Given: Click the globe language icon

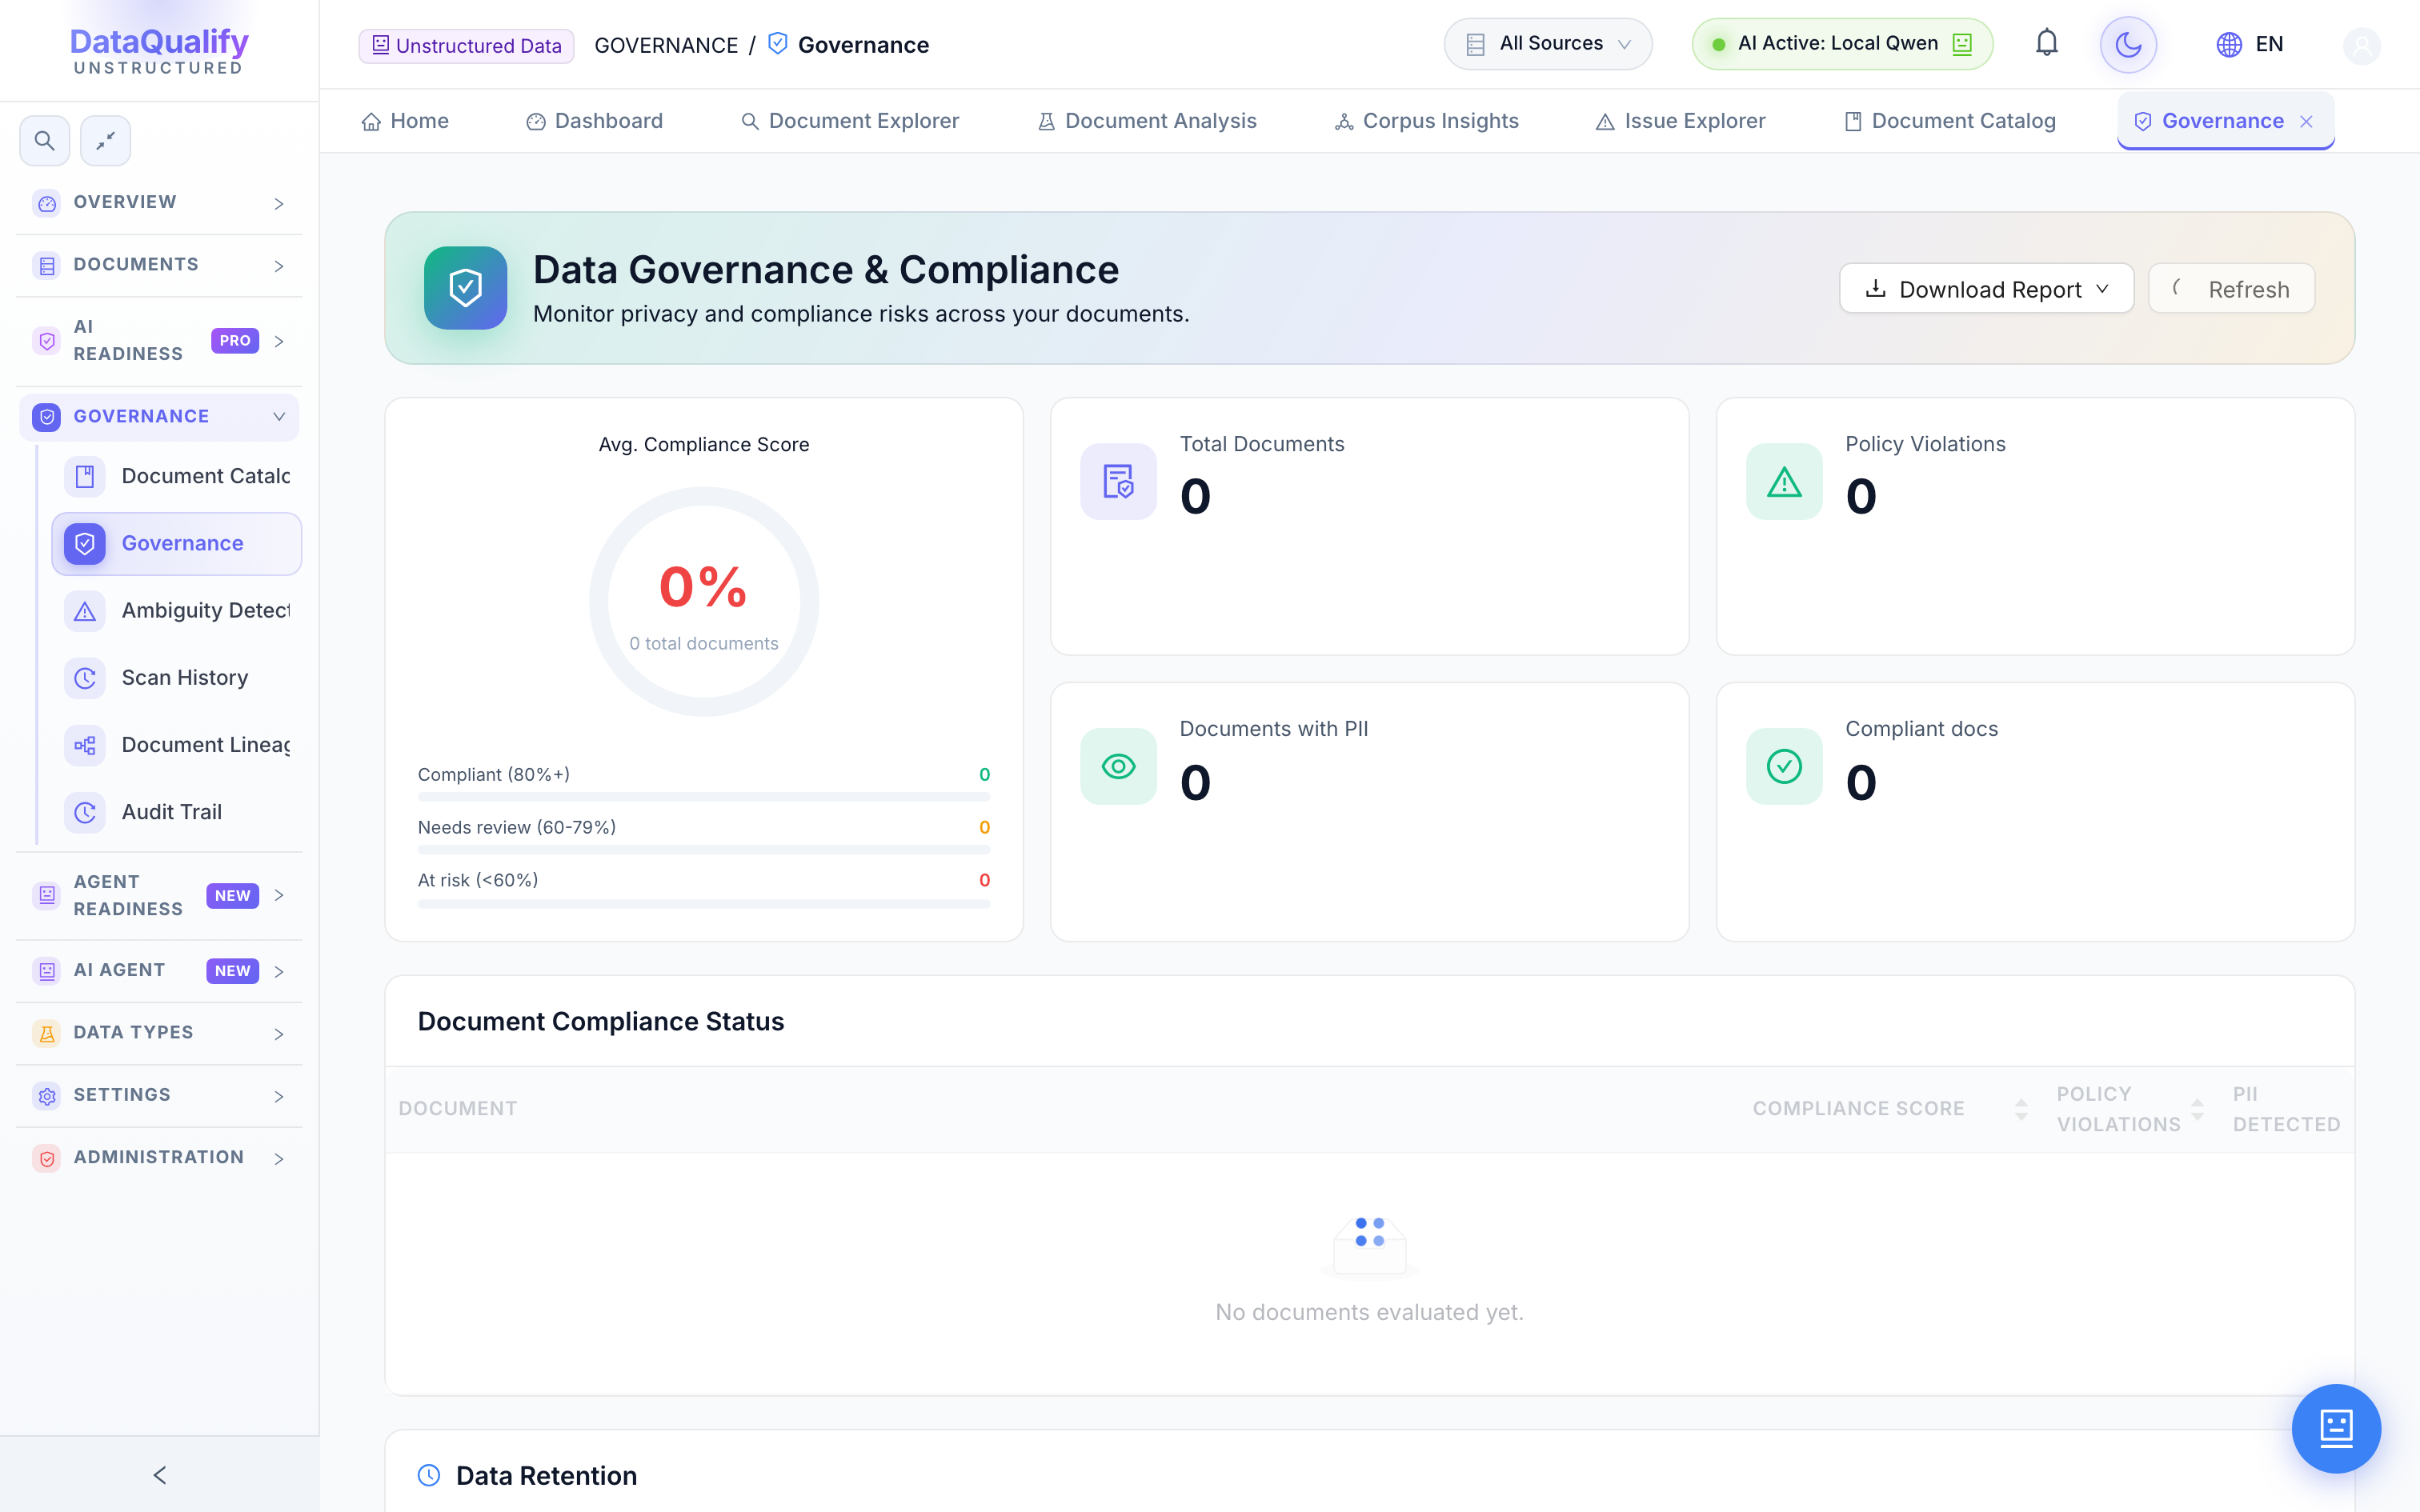Looking at the screenshot, I should [x=2228, y=45].
